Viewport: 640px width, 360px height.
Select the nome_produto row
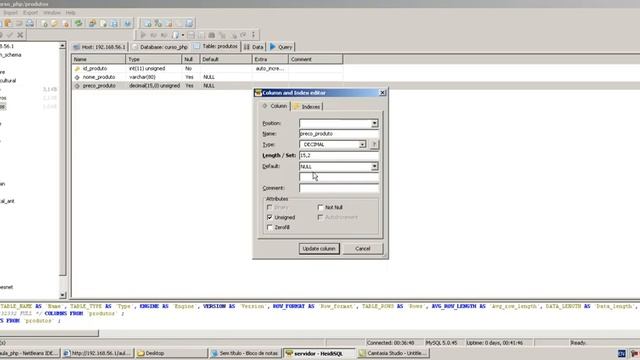coord(207,77)
